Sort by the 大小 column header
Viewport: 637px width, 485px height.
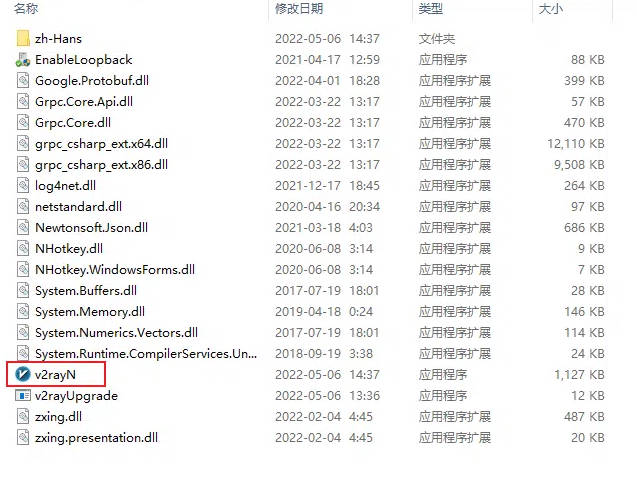pos(550,9)
